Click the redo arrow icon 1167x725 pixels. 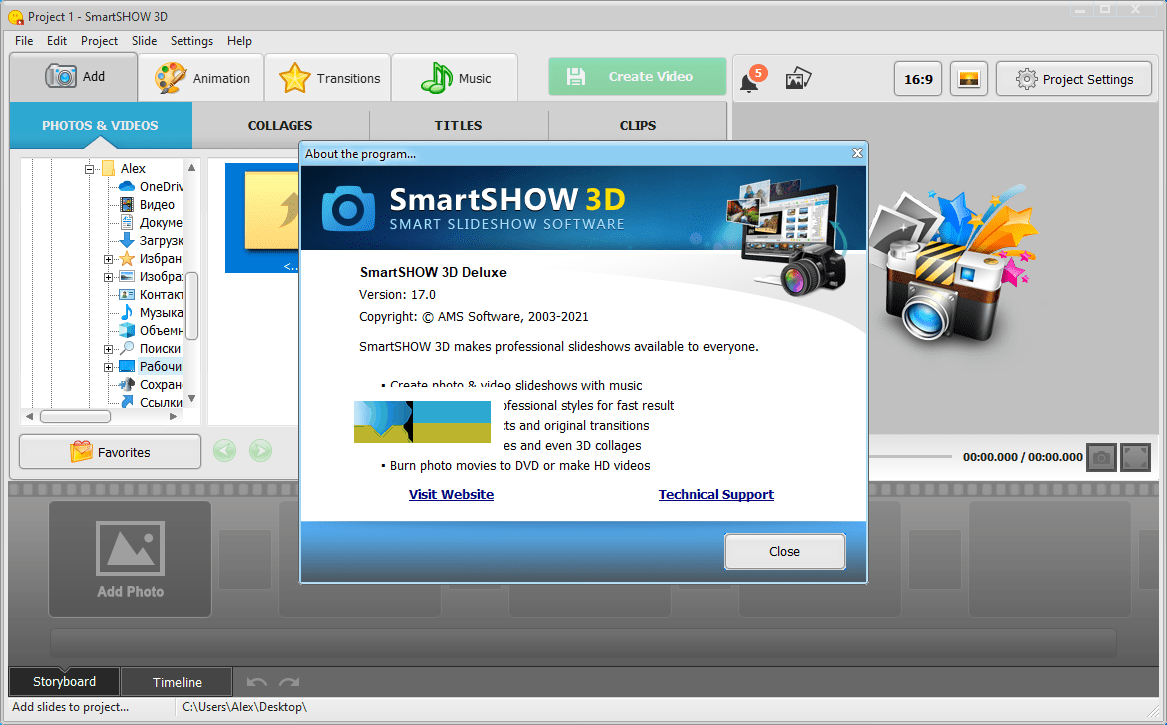[289, 682]
